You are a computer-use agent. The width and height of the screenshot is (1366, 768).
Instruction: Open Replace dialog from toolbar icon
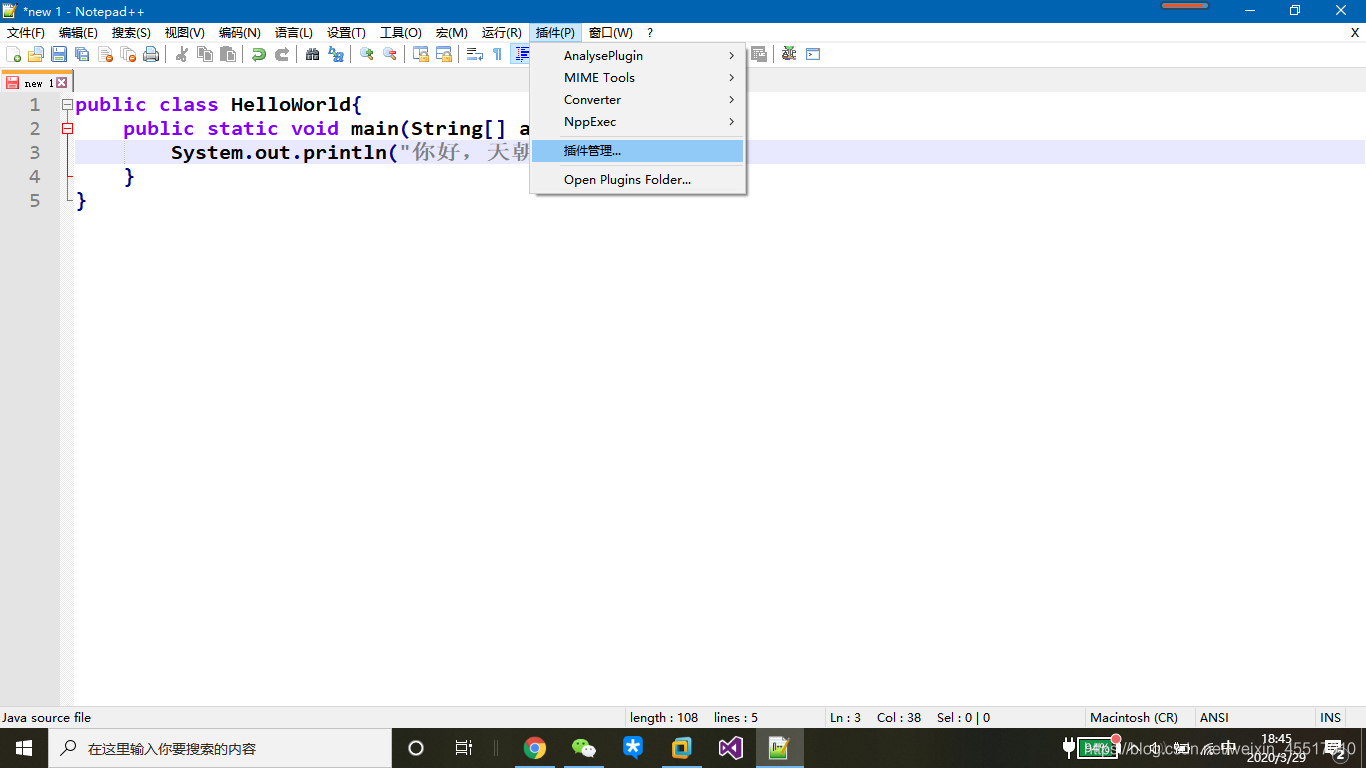click(336, 54)
